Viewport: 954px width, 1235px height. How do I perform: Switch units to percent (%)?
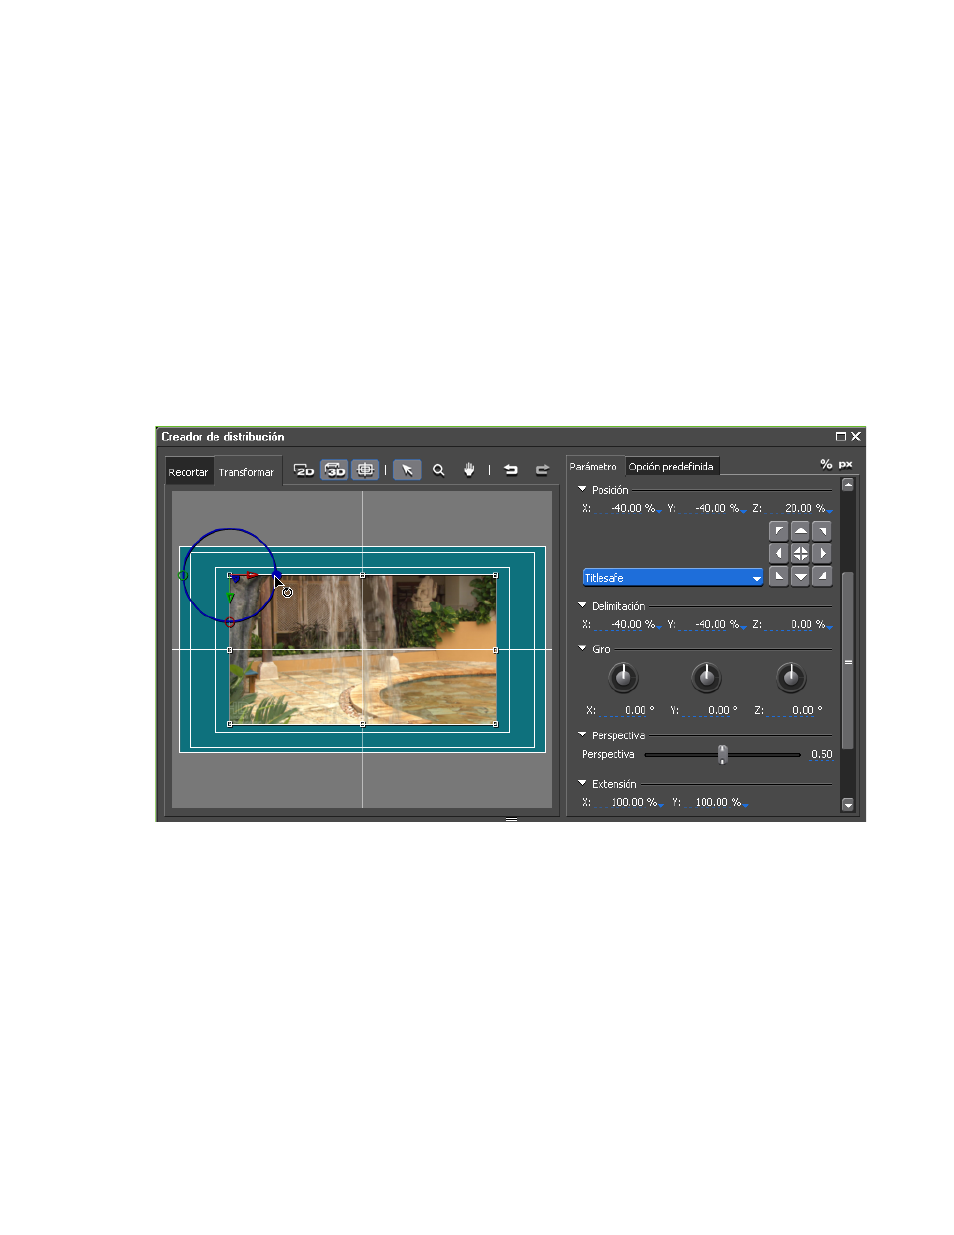point(826,464)
